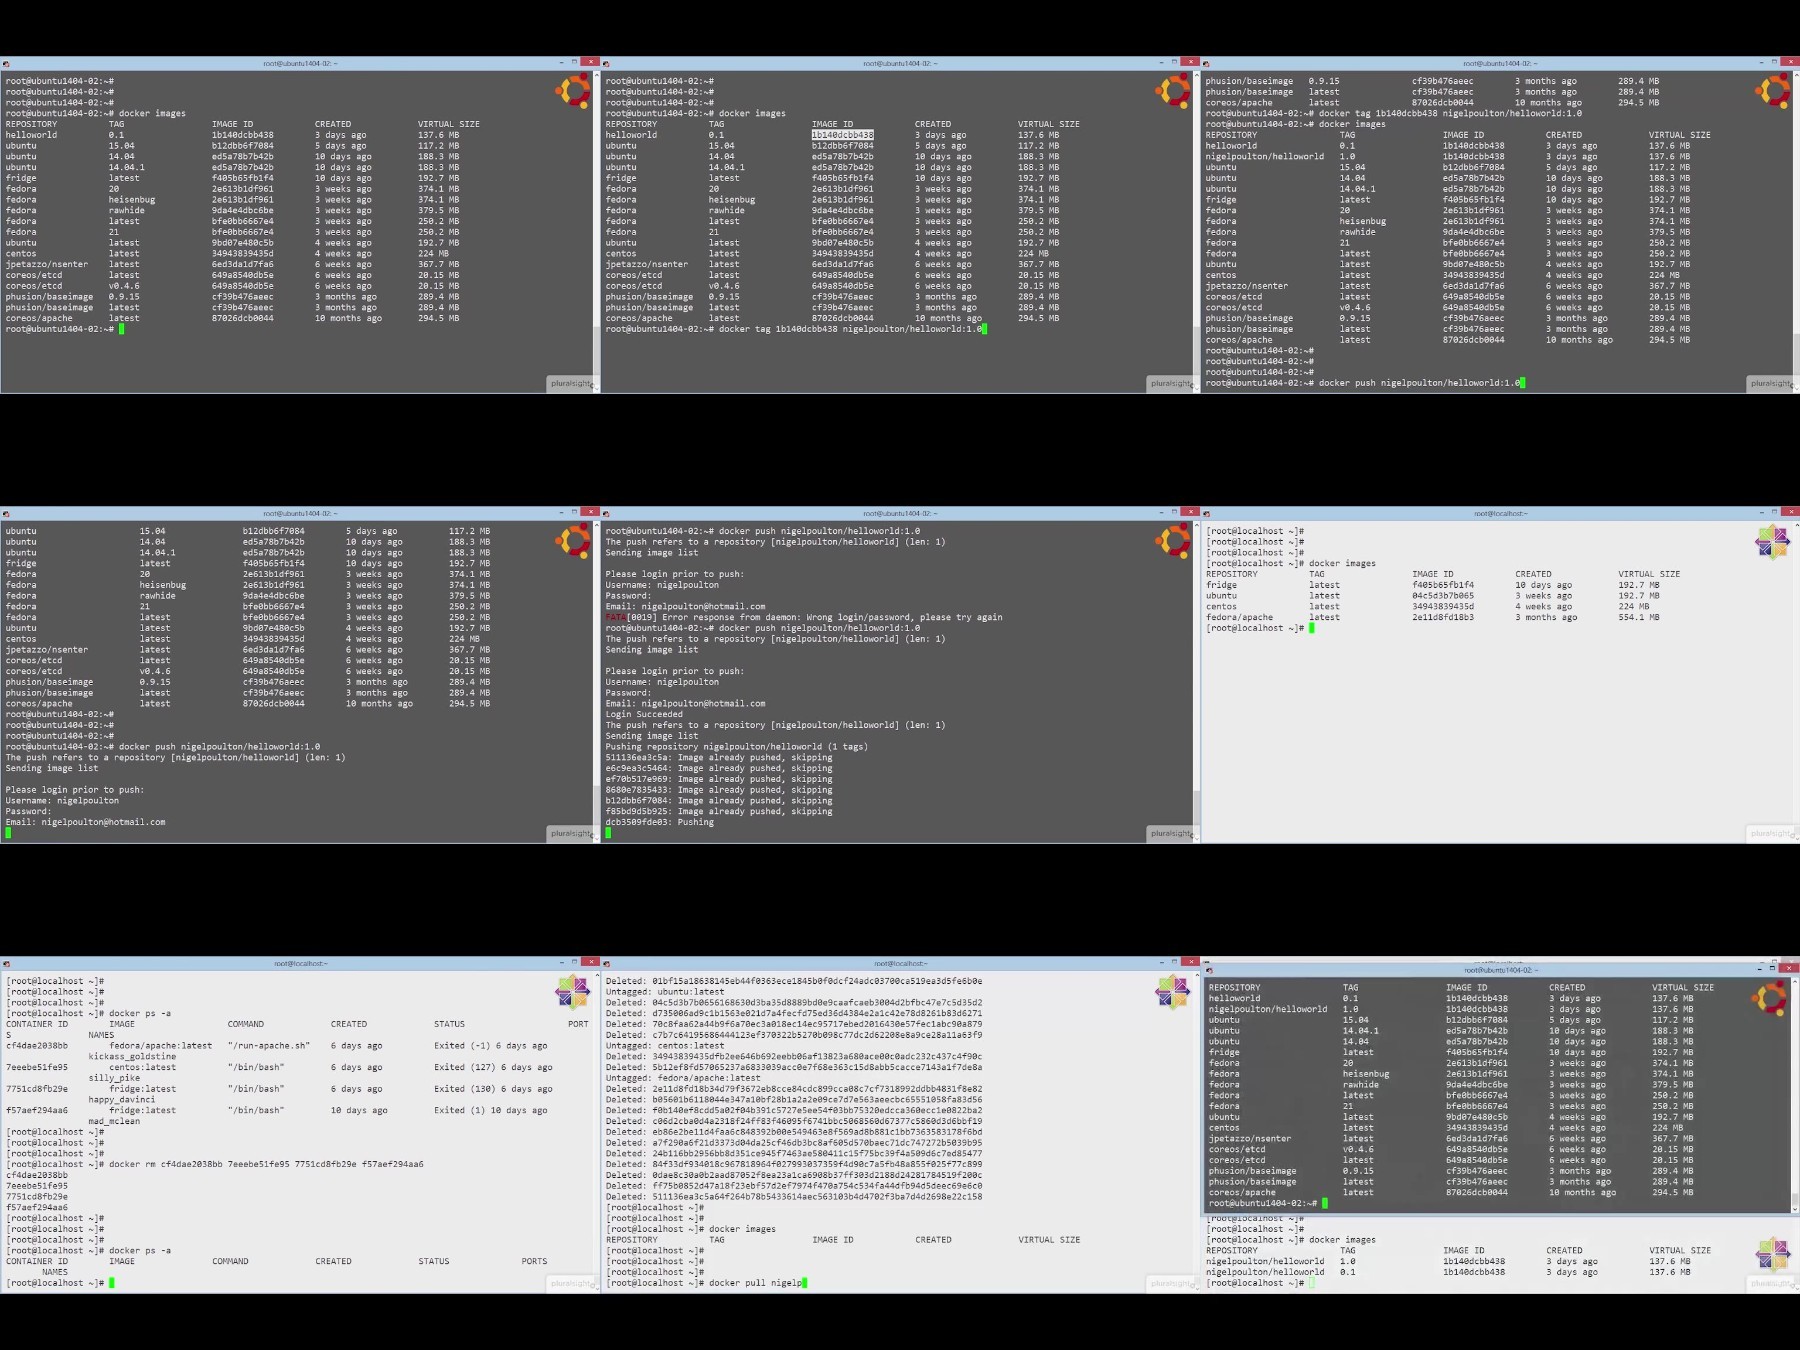Click the CentOS logo beside the fridge and fedora/apache image list
Viewport: 1800px width, 1350px height.
(1773, 542)
